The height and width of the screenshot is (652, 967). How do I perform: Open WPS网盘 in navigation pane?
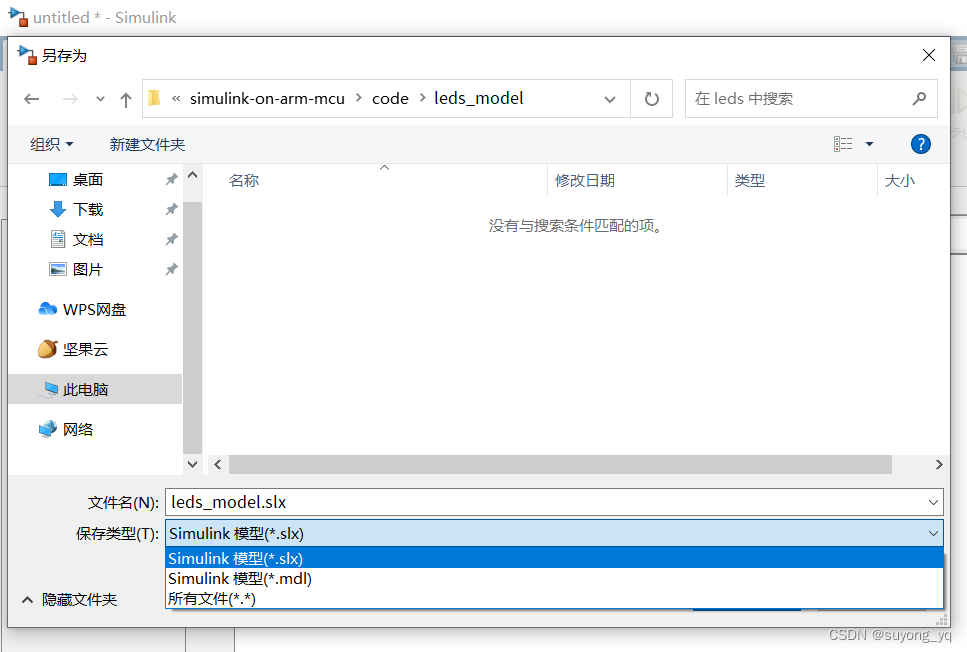coord(94,309)
